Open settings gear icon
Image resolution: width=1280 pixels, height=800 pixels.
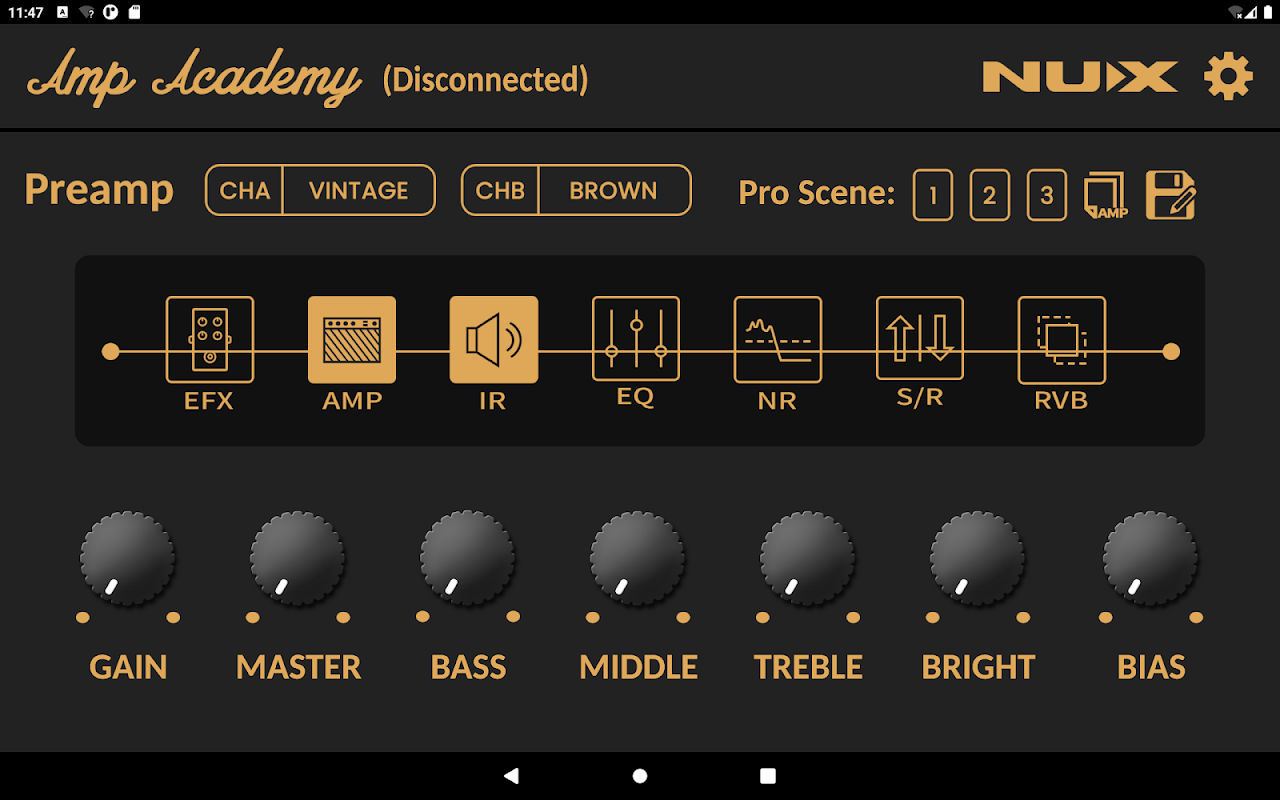pyautogui.click(x=1228, y=77)
